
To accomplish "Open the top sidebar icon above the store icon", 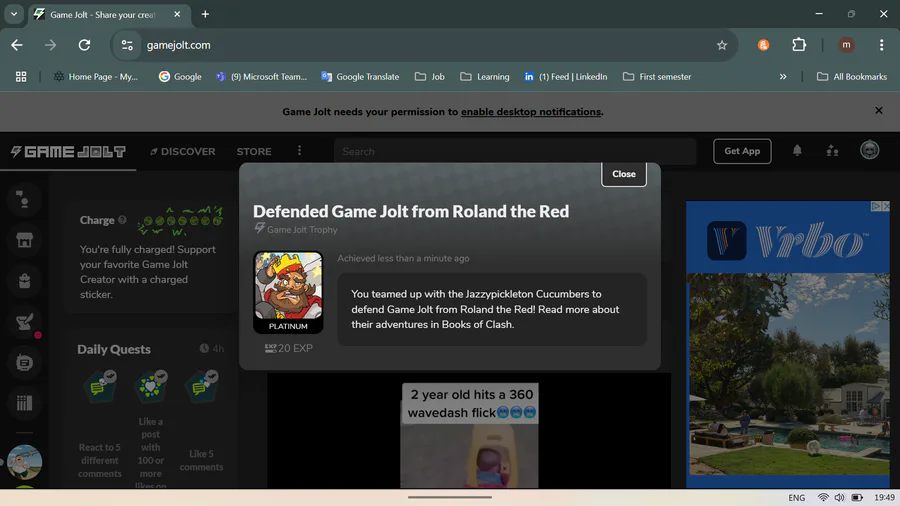I will [x=24, y=199].
